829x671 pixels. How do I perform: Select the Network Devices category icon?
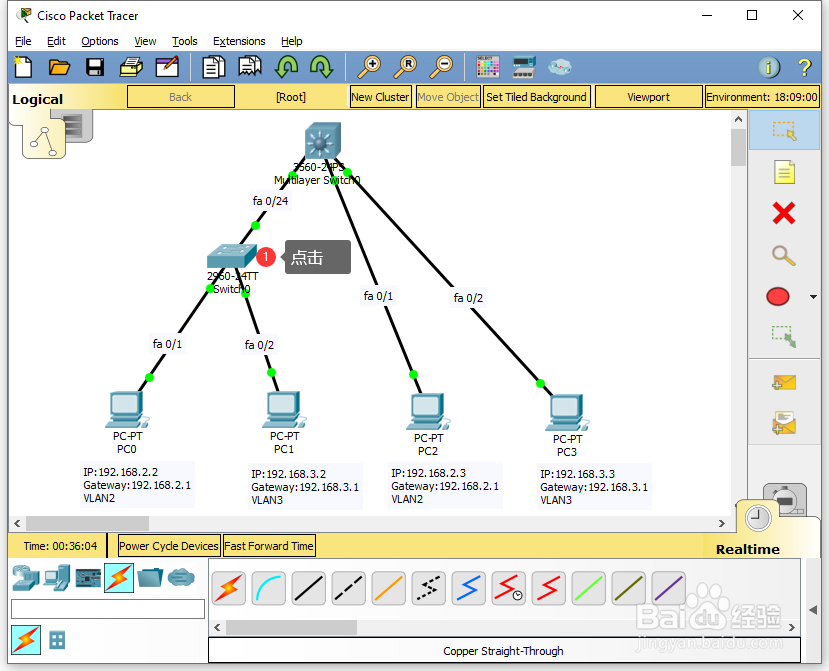[25, 578]
